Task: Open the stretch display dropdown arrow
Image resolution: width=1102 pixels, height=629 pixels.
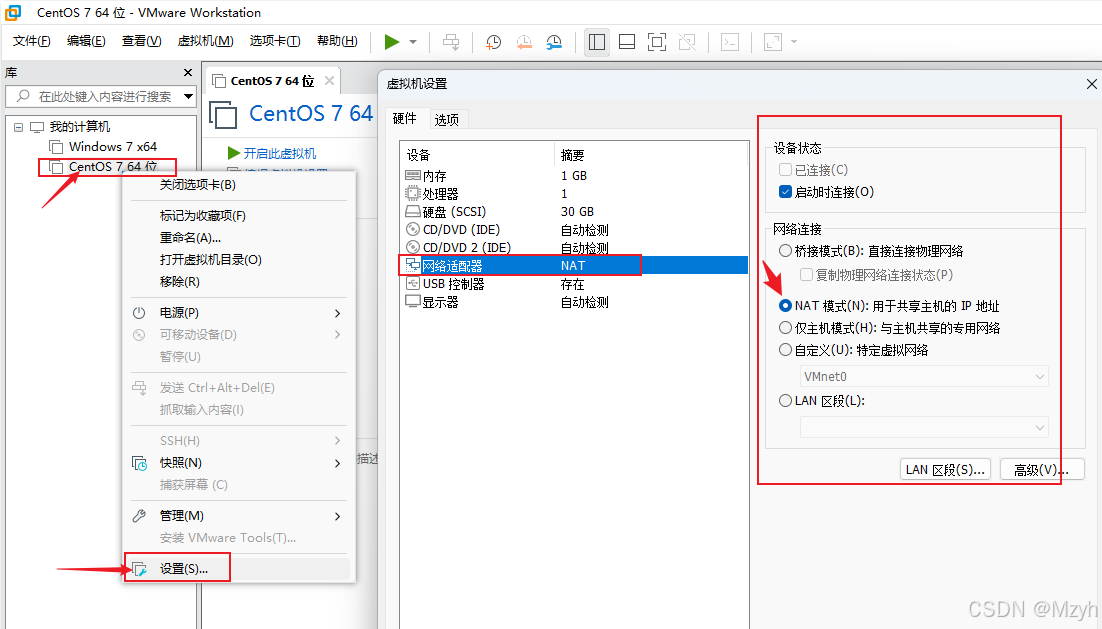Action: pyautogui.click(x=794, y=42)
